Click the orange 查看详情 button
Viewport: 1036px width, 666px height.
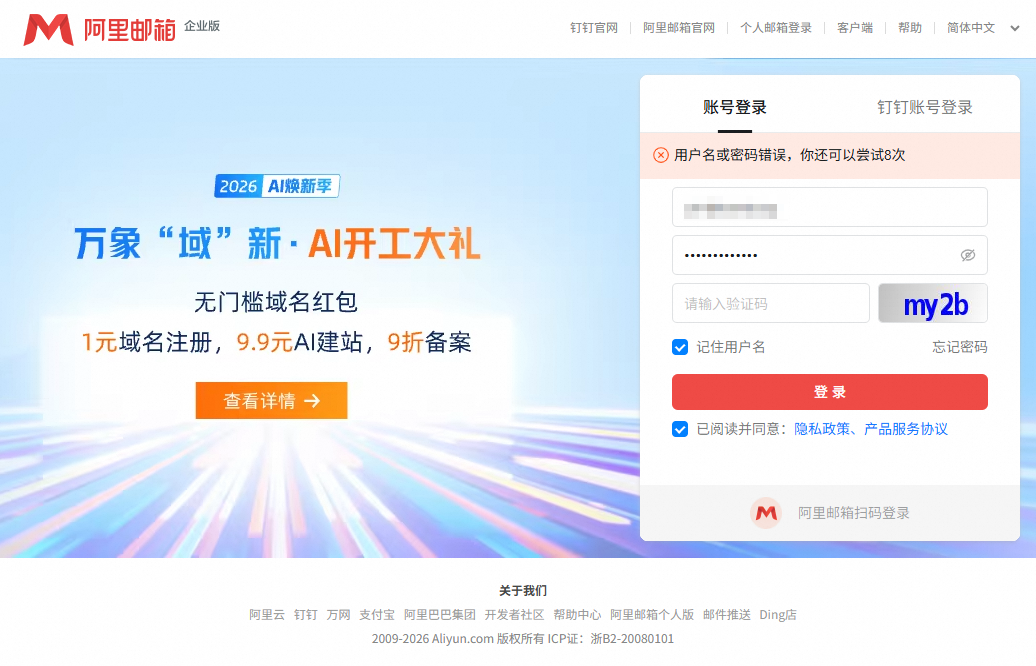coord(272,400)
